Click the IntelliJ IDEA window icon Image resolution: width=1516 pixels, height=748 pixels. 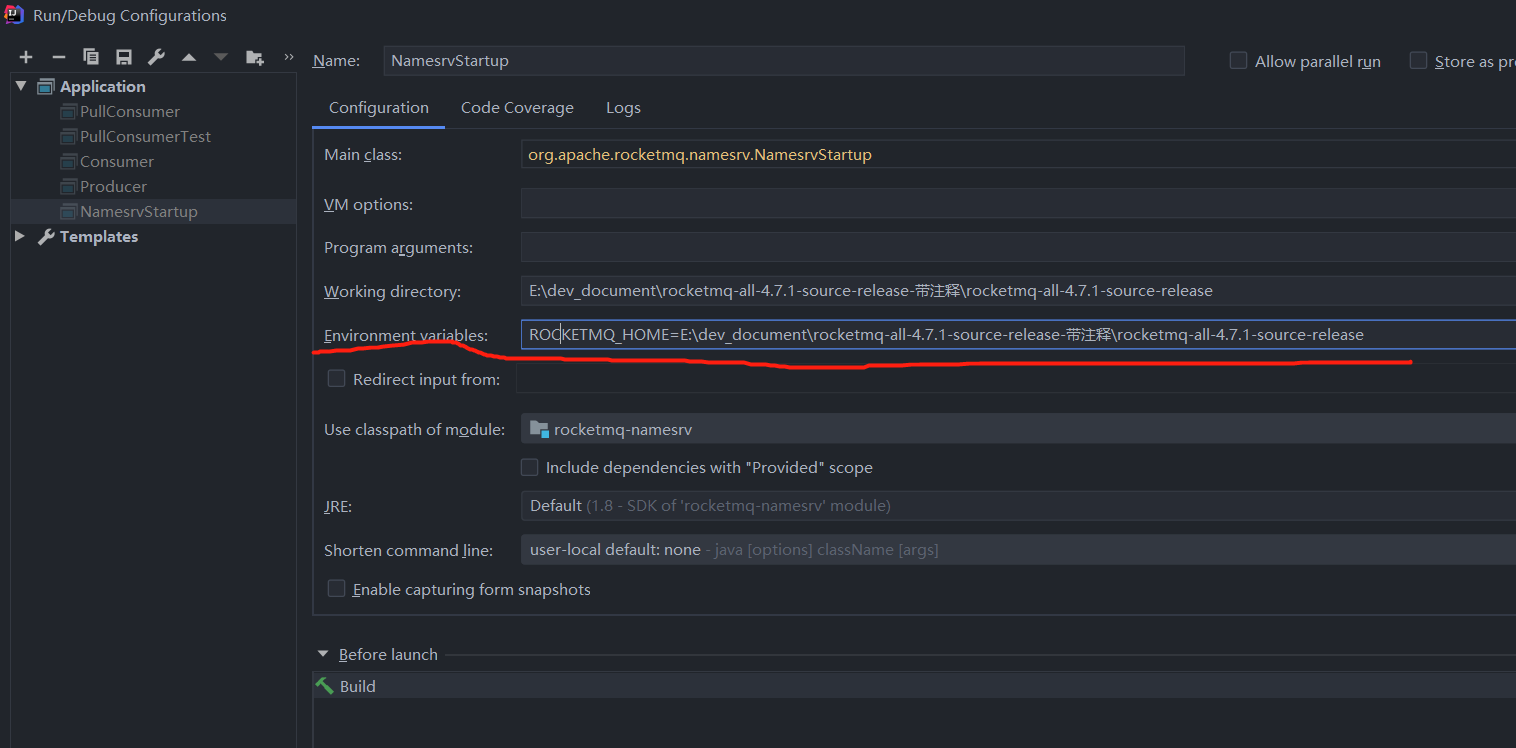point(14,15)
